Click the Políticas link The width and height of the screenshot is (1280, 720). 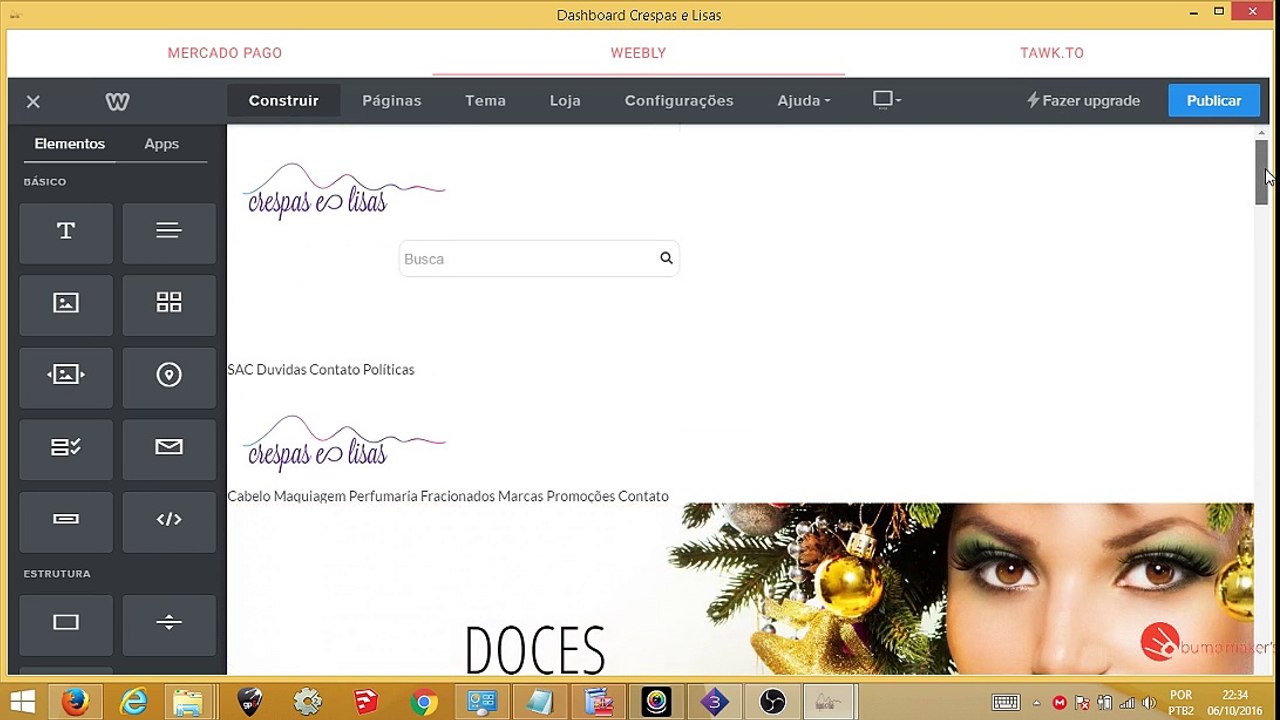coord(388,370)
